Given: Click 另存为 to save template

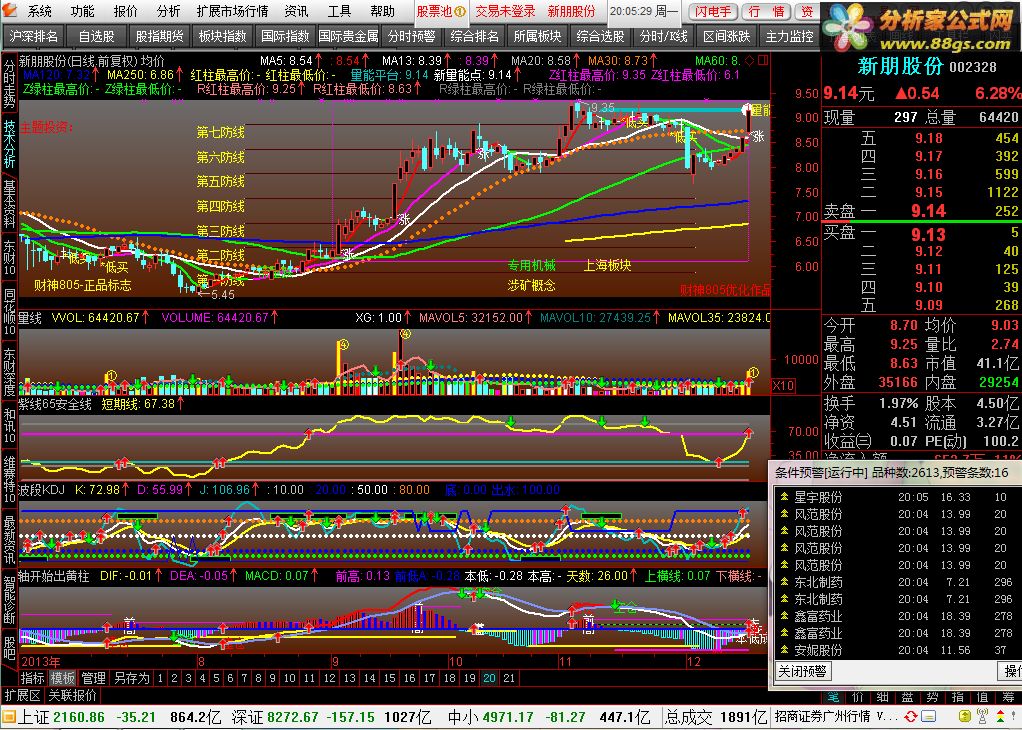Looking at the screenshot, I should 131,678.
